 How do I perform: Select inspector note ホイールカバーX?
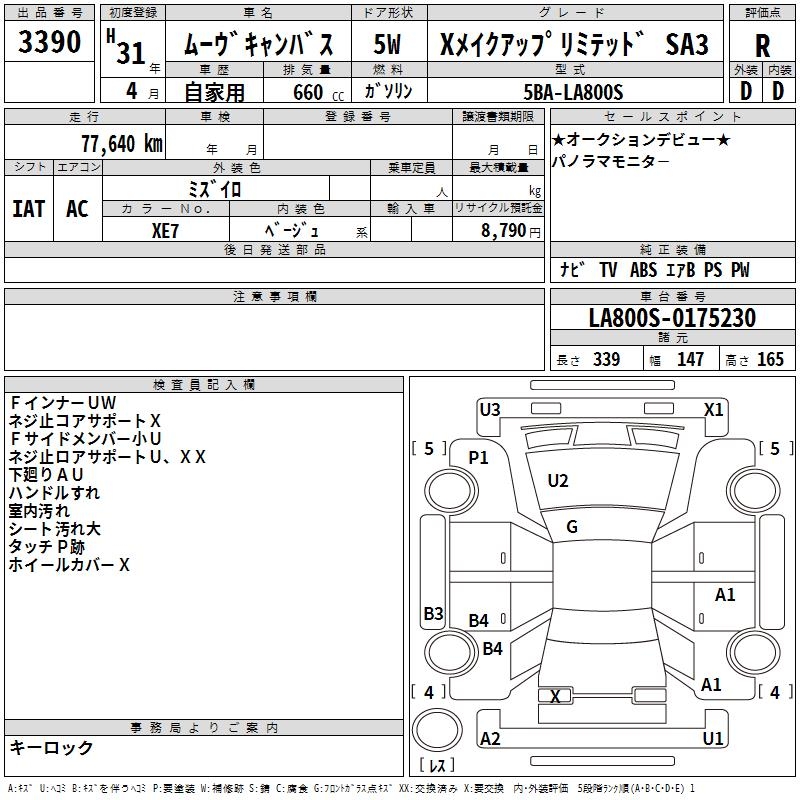(69, 565)
